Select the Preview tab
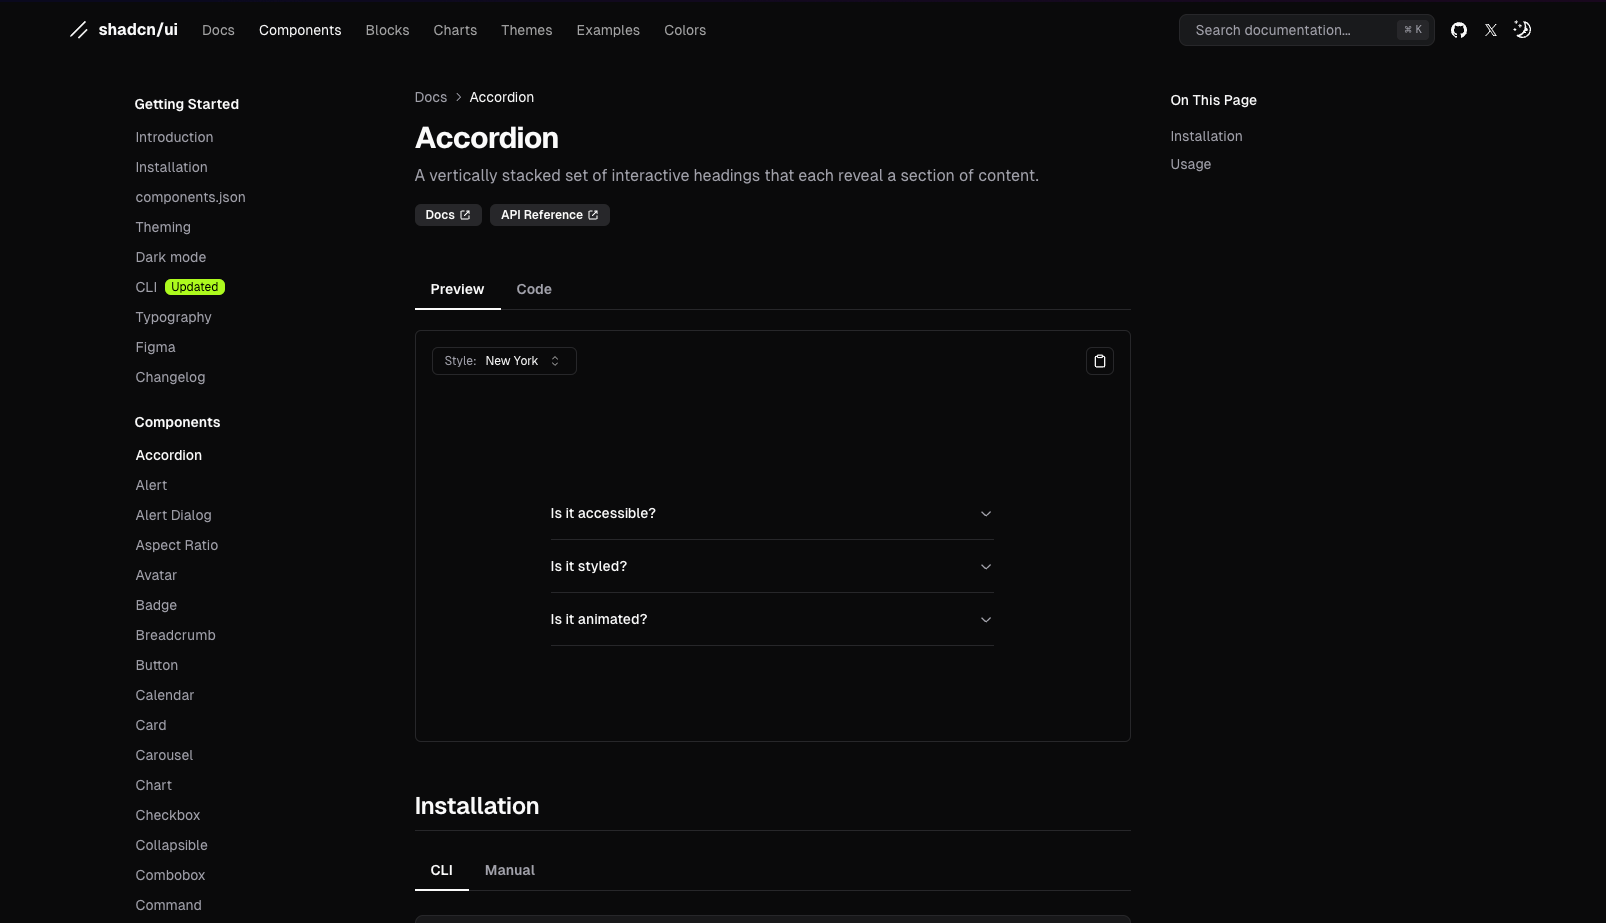 point(457,289)
